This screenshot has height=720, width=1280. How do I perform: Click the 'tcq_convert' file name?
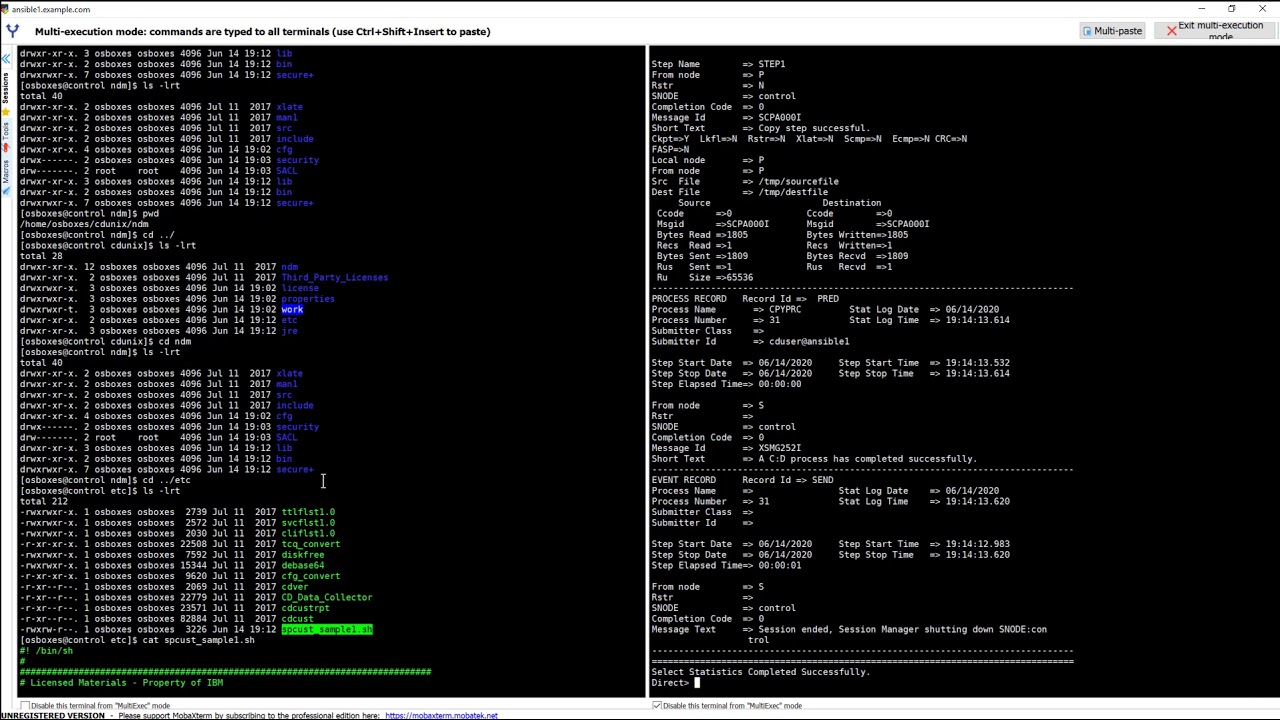(311, 544)
